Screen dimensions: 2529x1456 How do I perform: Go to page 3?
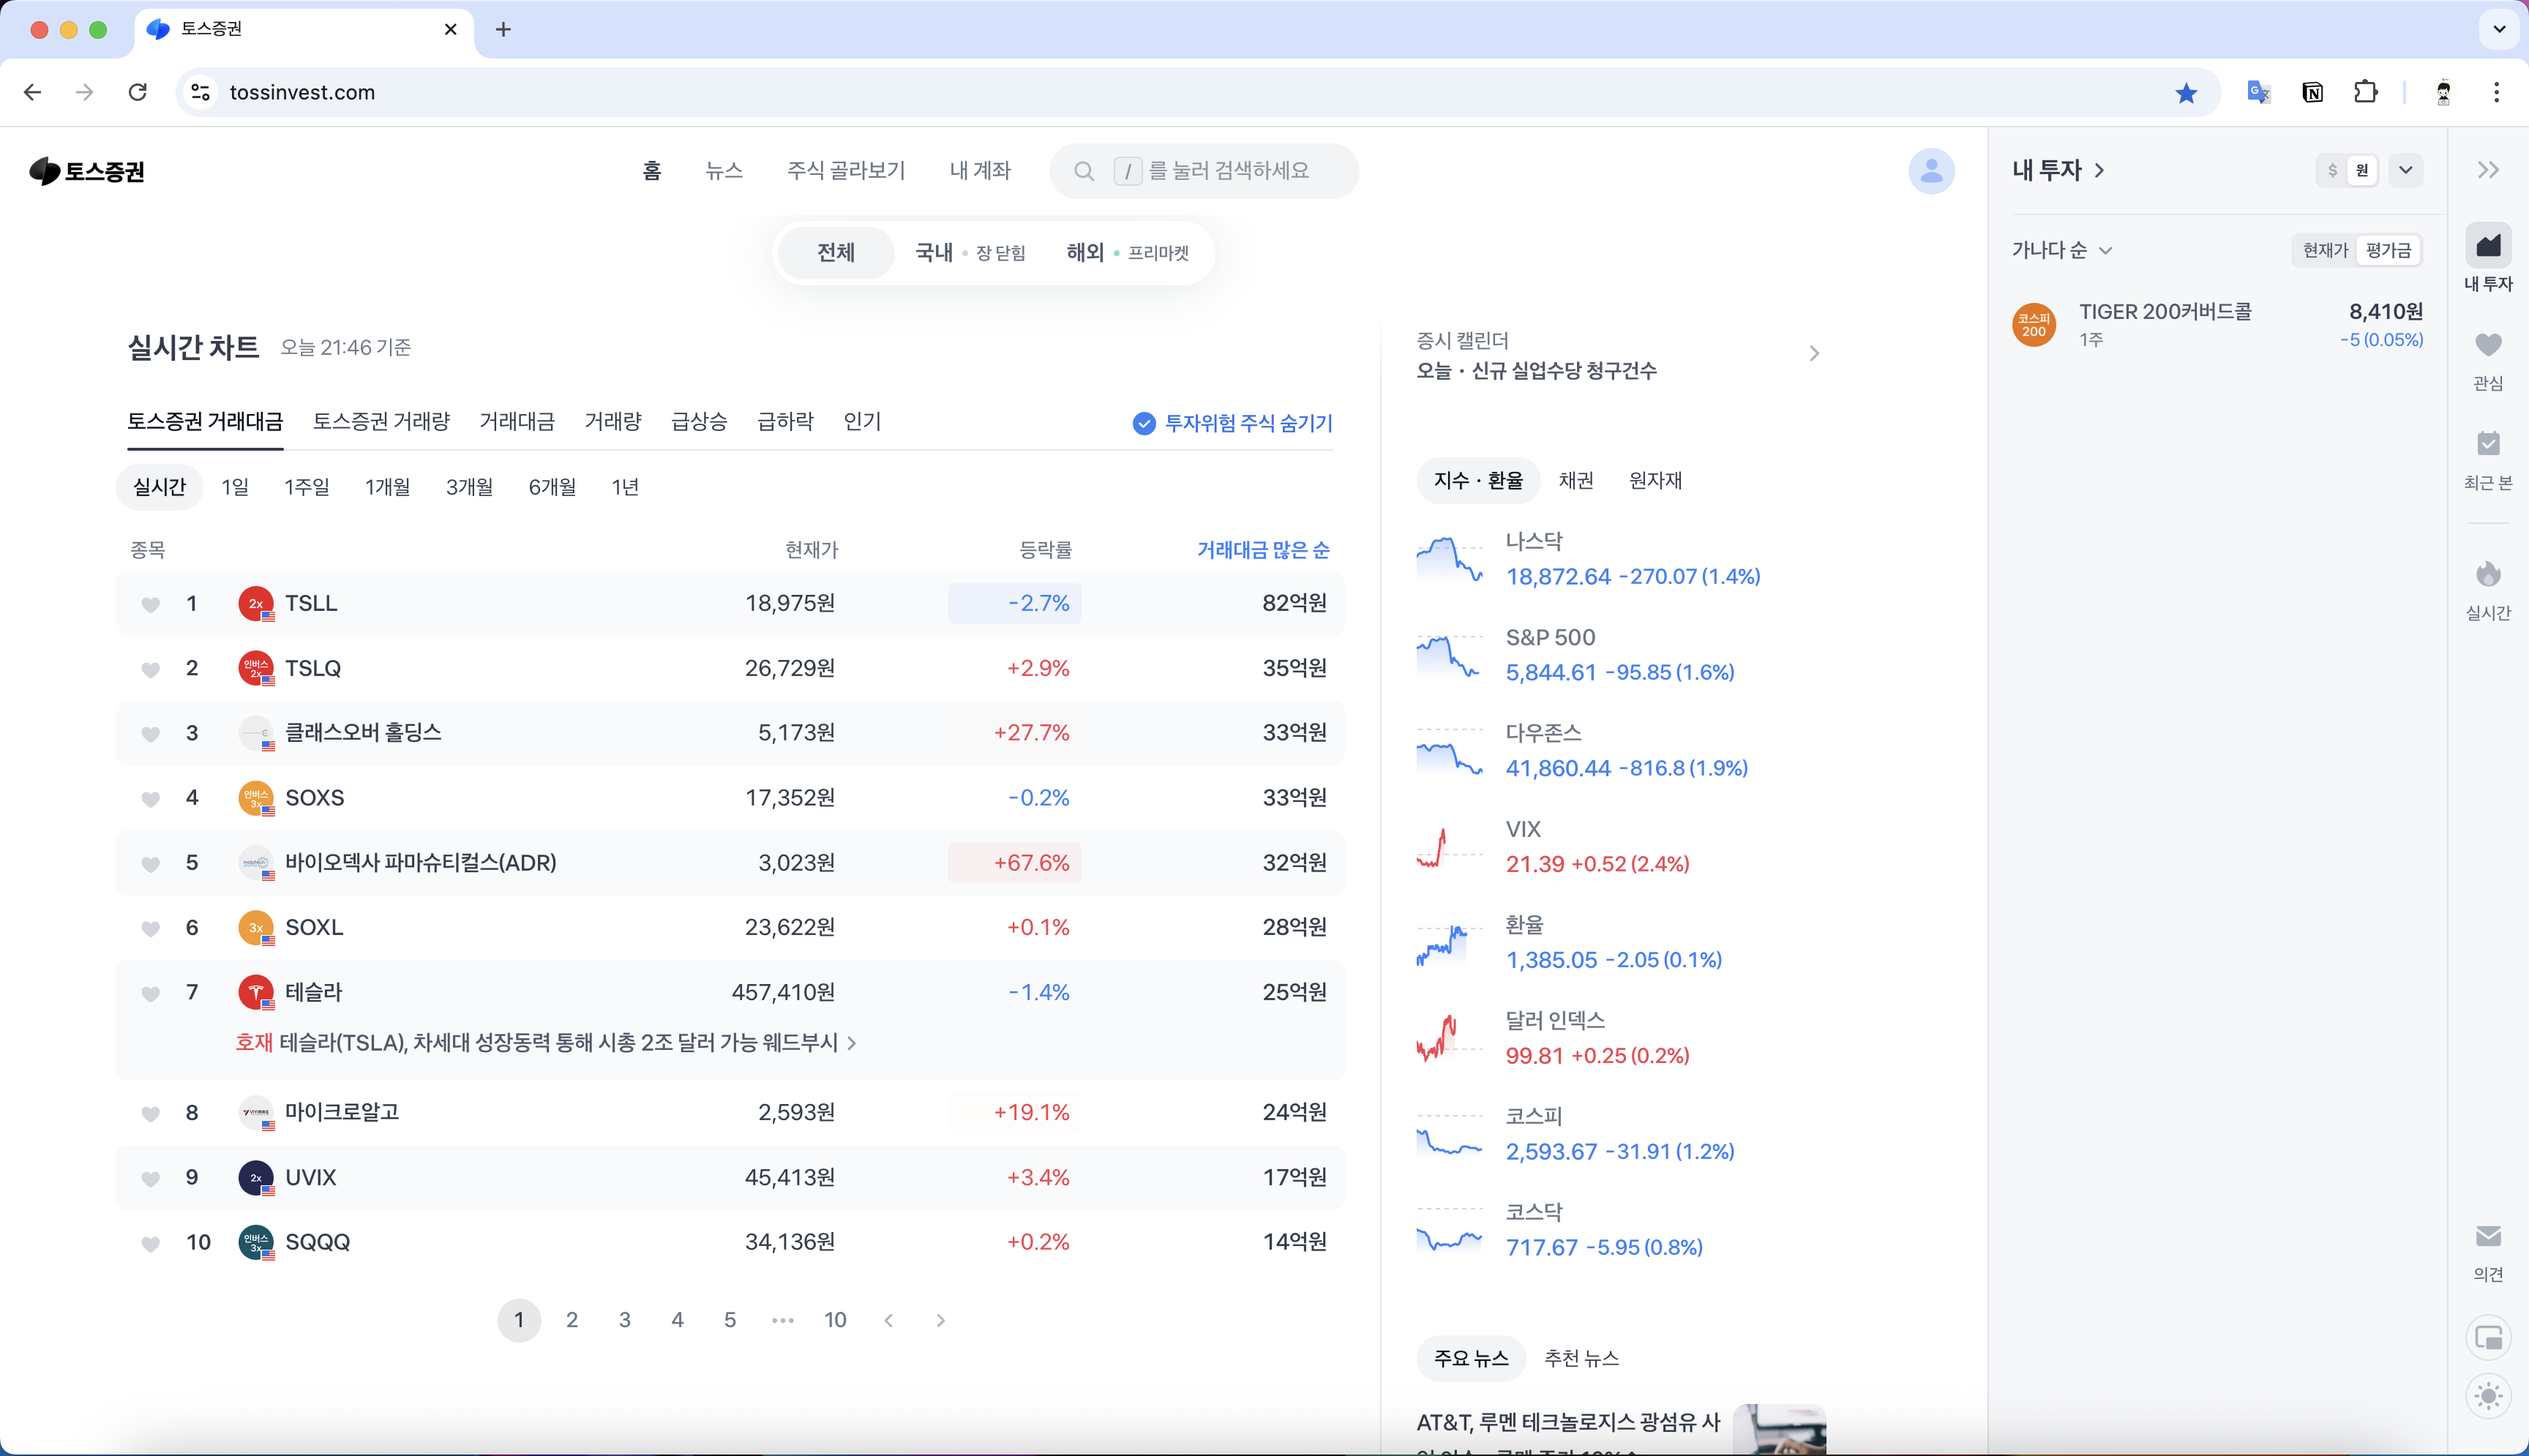[624, 1321]
